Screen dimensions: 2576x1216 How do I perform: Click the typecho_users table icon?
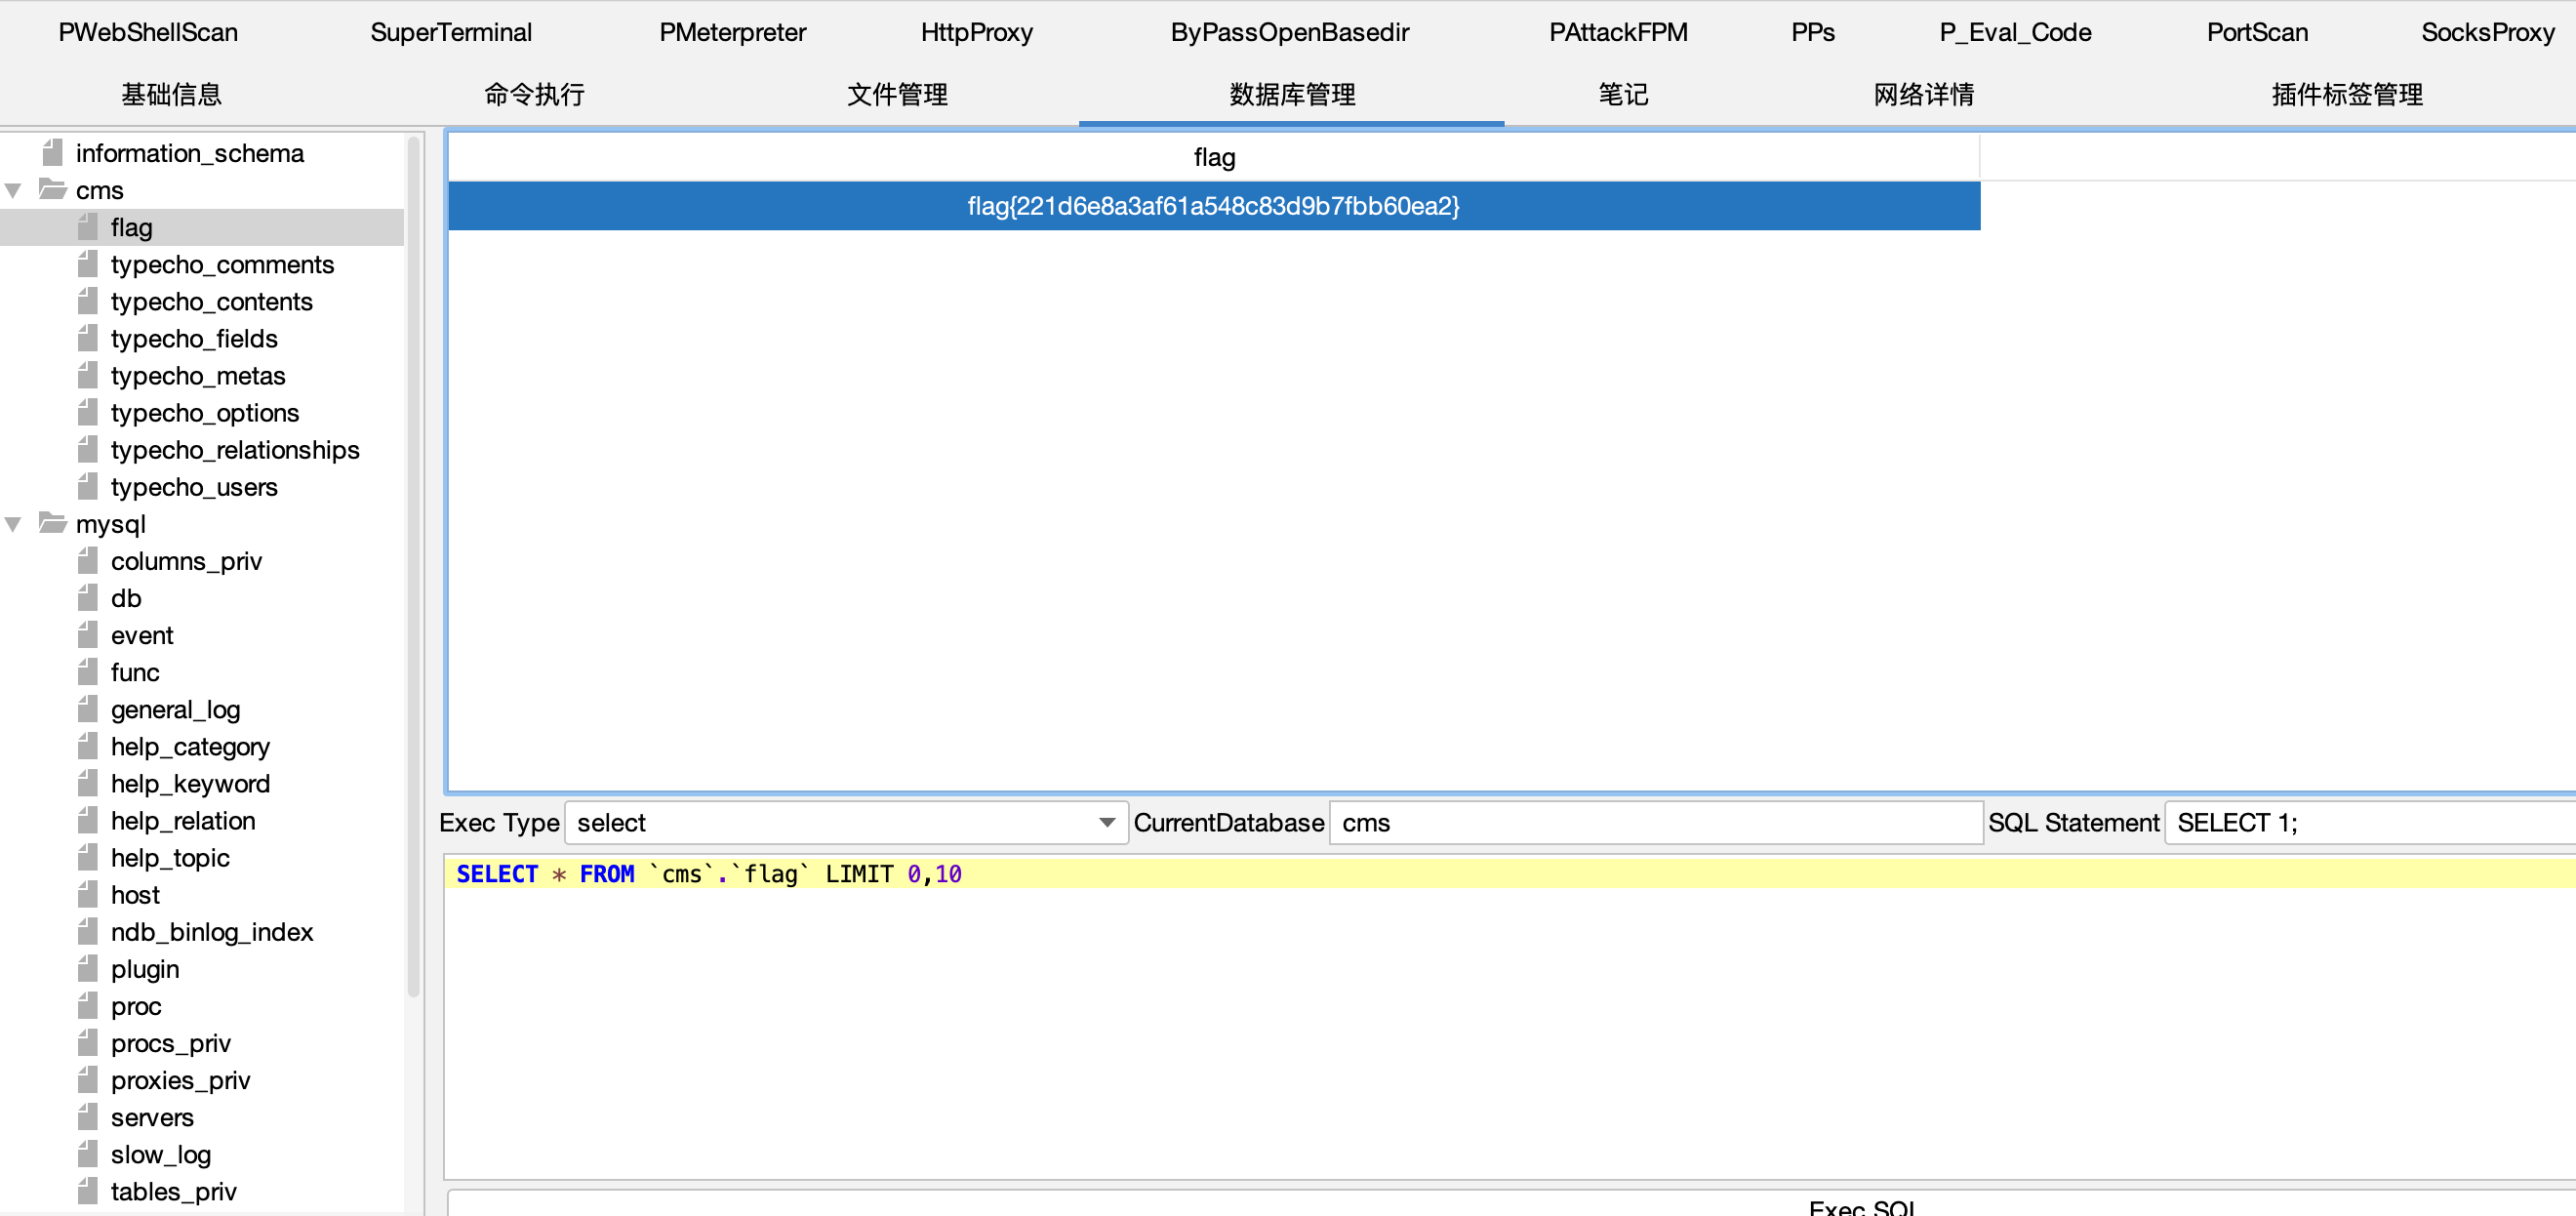click(x=88, y=487)
